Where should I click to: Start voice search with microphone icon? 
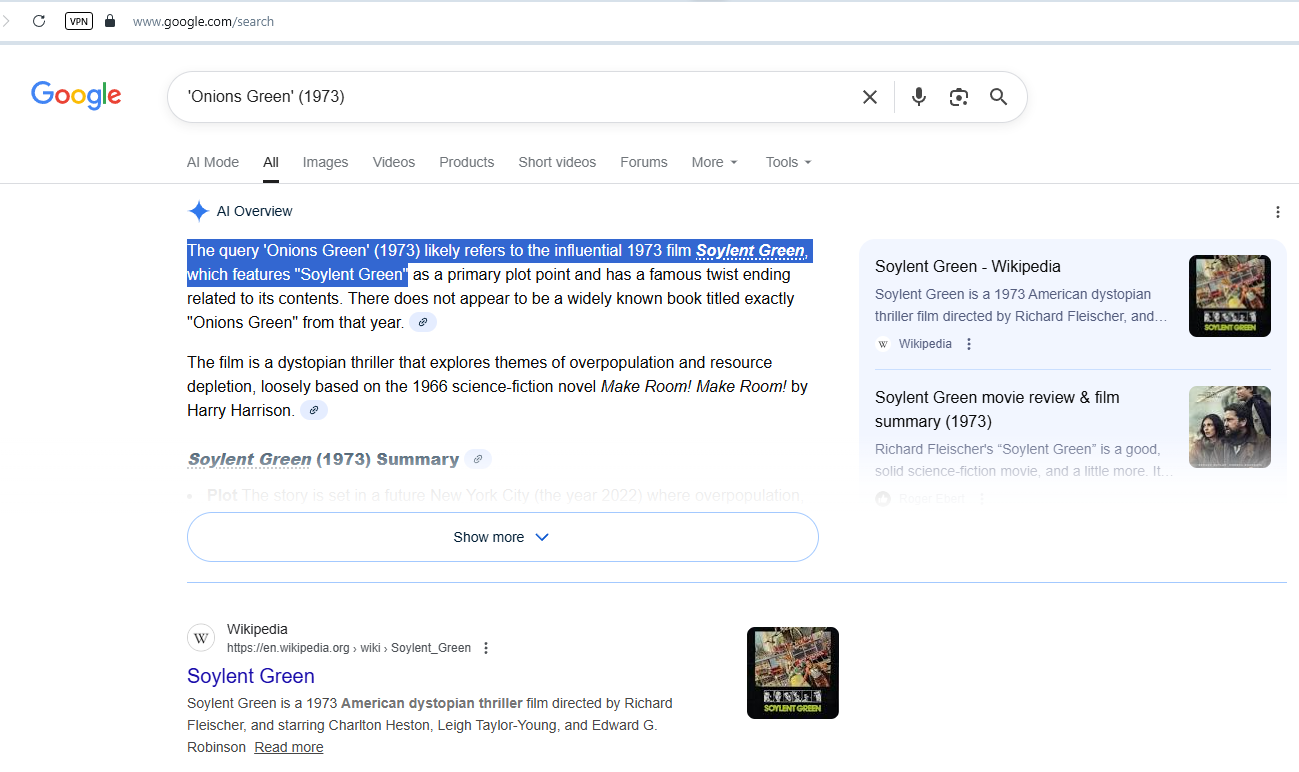(919, 97)
